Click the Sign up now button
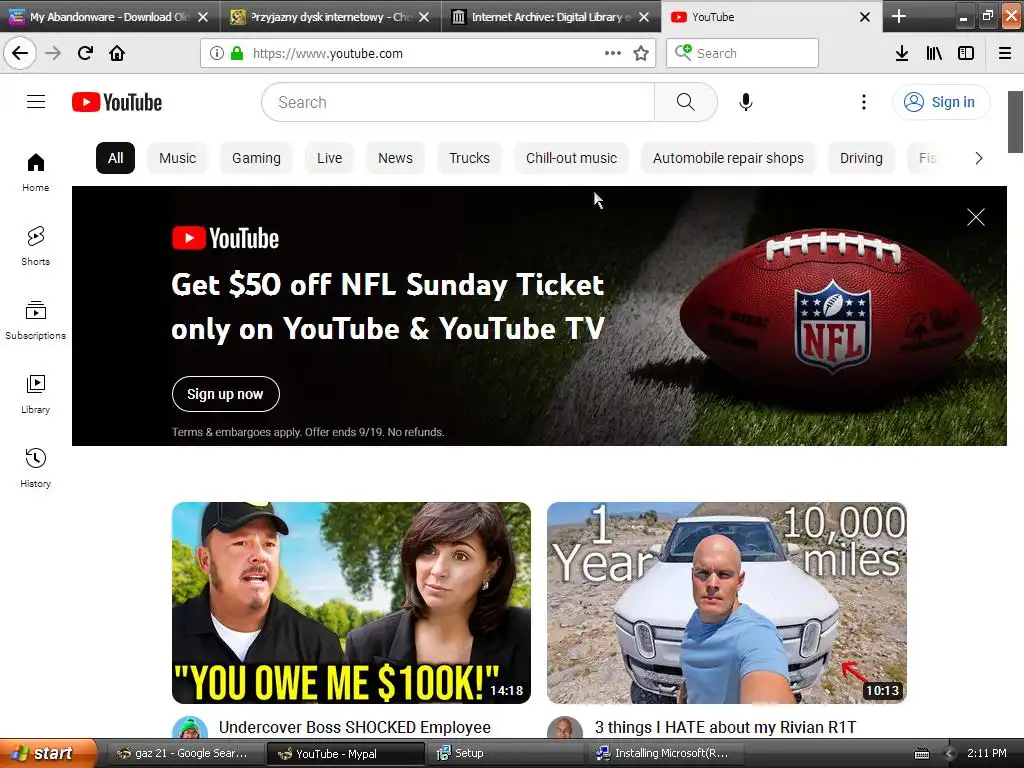 click(x=225, y=394)
